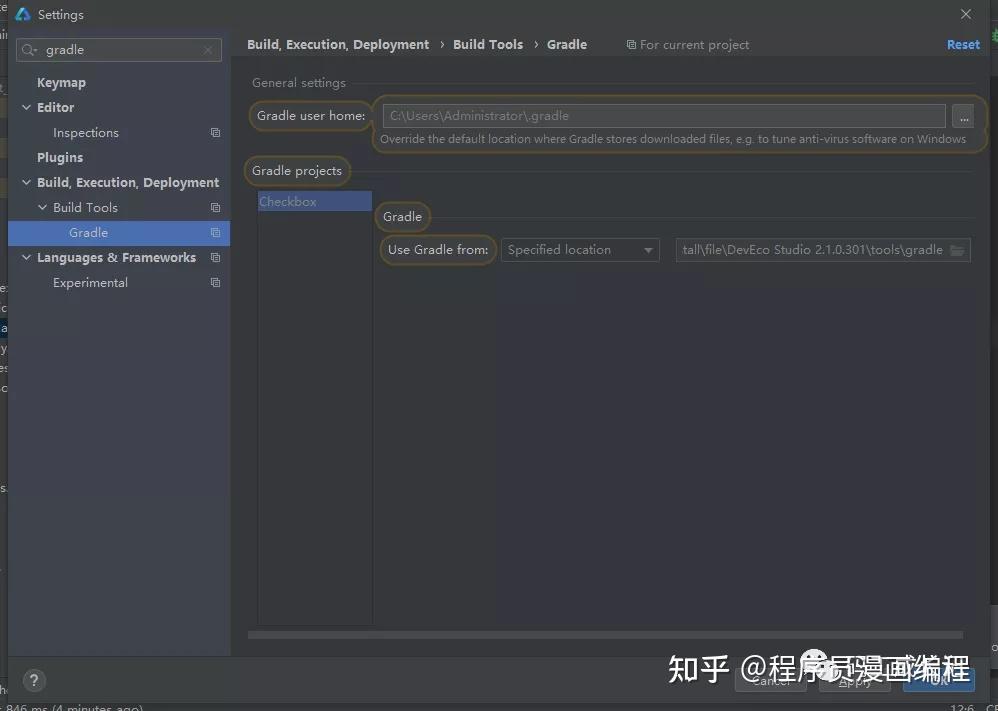This screenshot has width=998, height=711.
Task: Browse for Gradle user home directory
Action: pyautogui.click(x=963, y=116)
